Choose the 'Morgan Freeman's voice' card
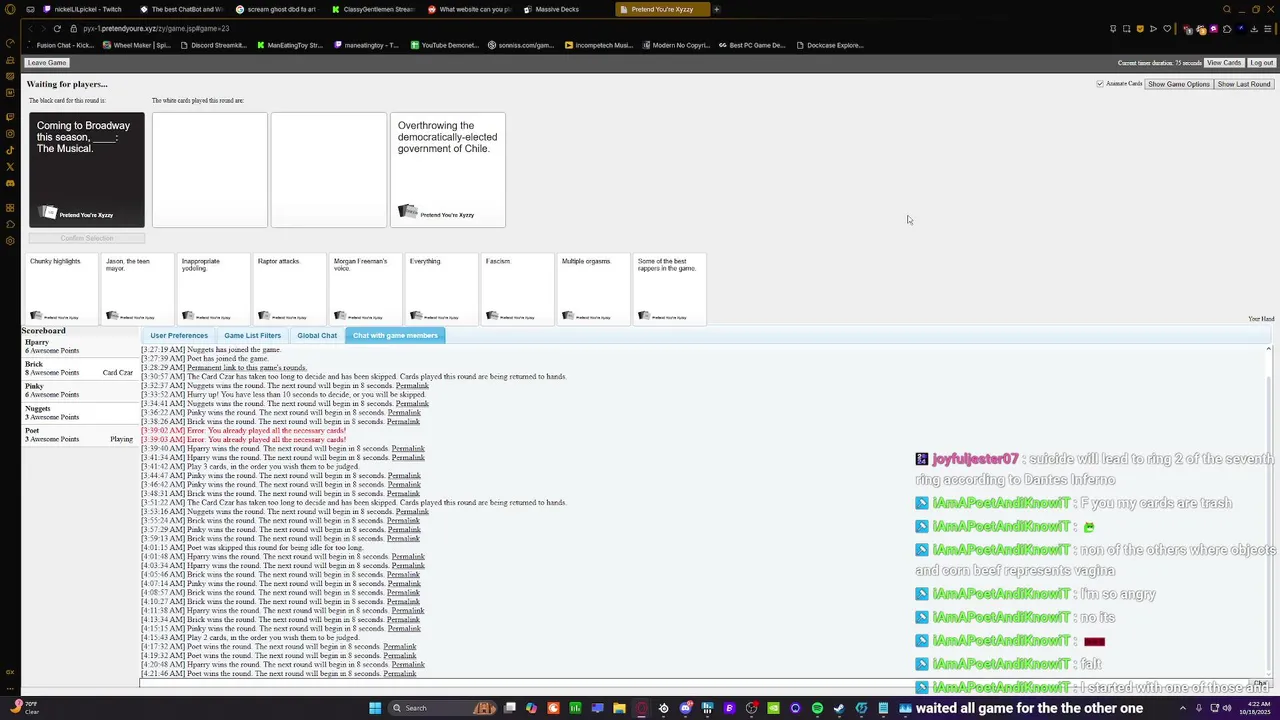Image resolution: width=1280 pixels, height=720 pixels. pos(364,289)
